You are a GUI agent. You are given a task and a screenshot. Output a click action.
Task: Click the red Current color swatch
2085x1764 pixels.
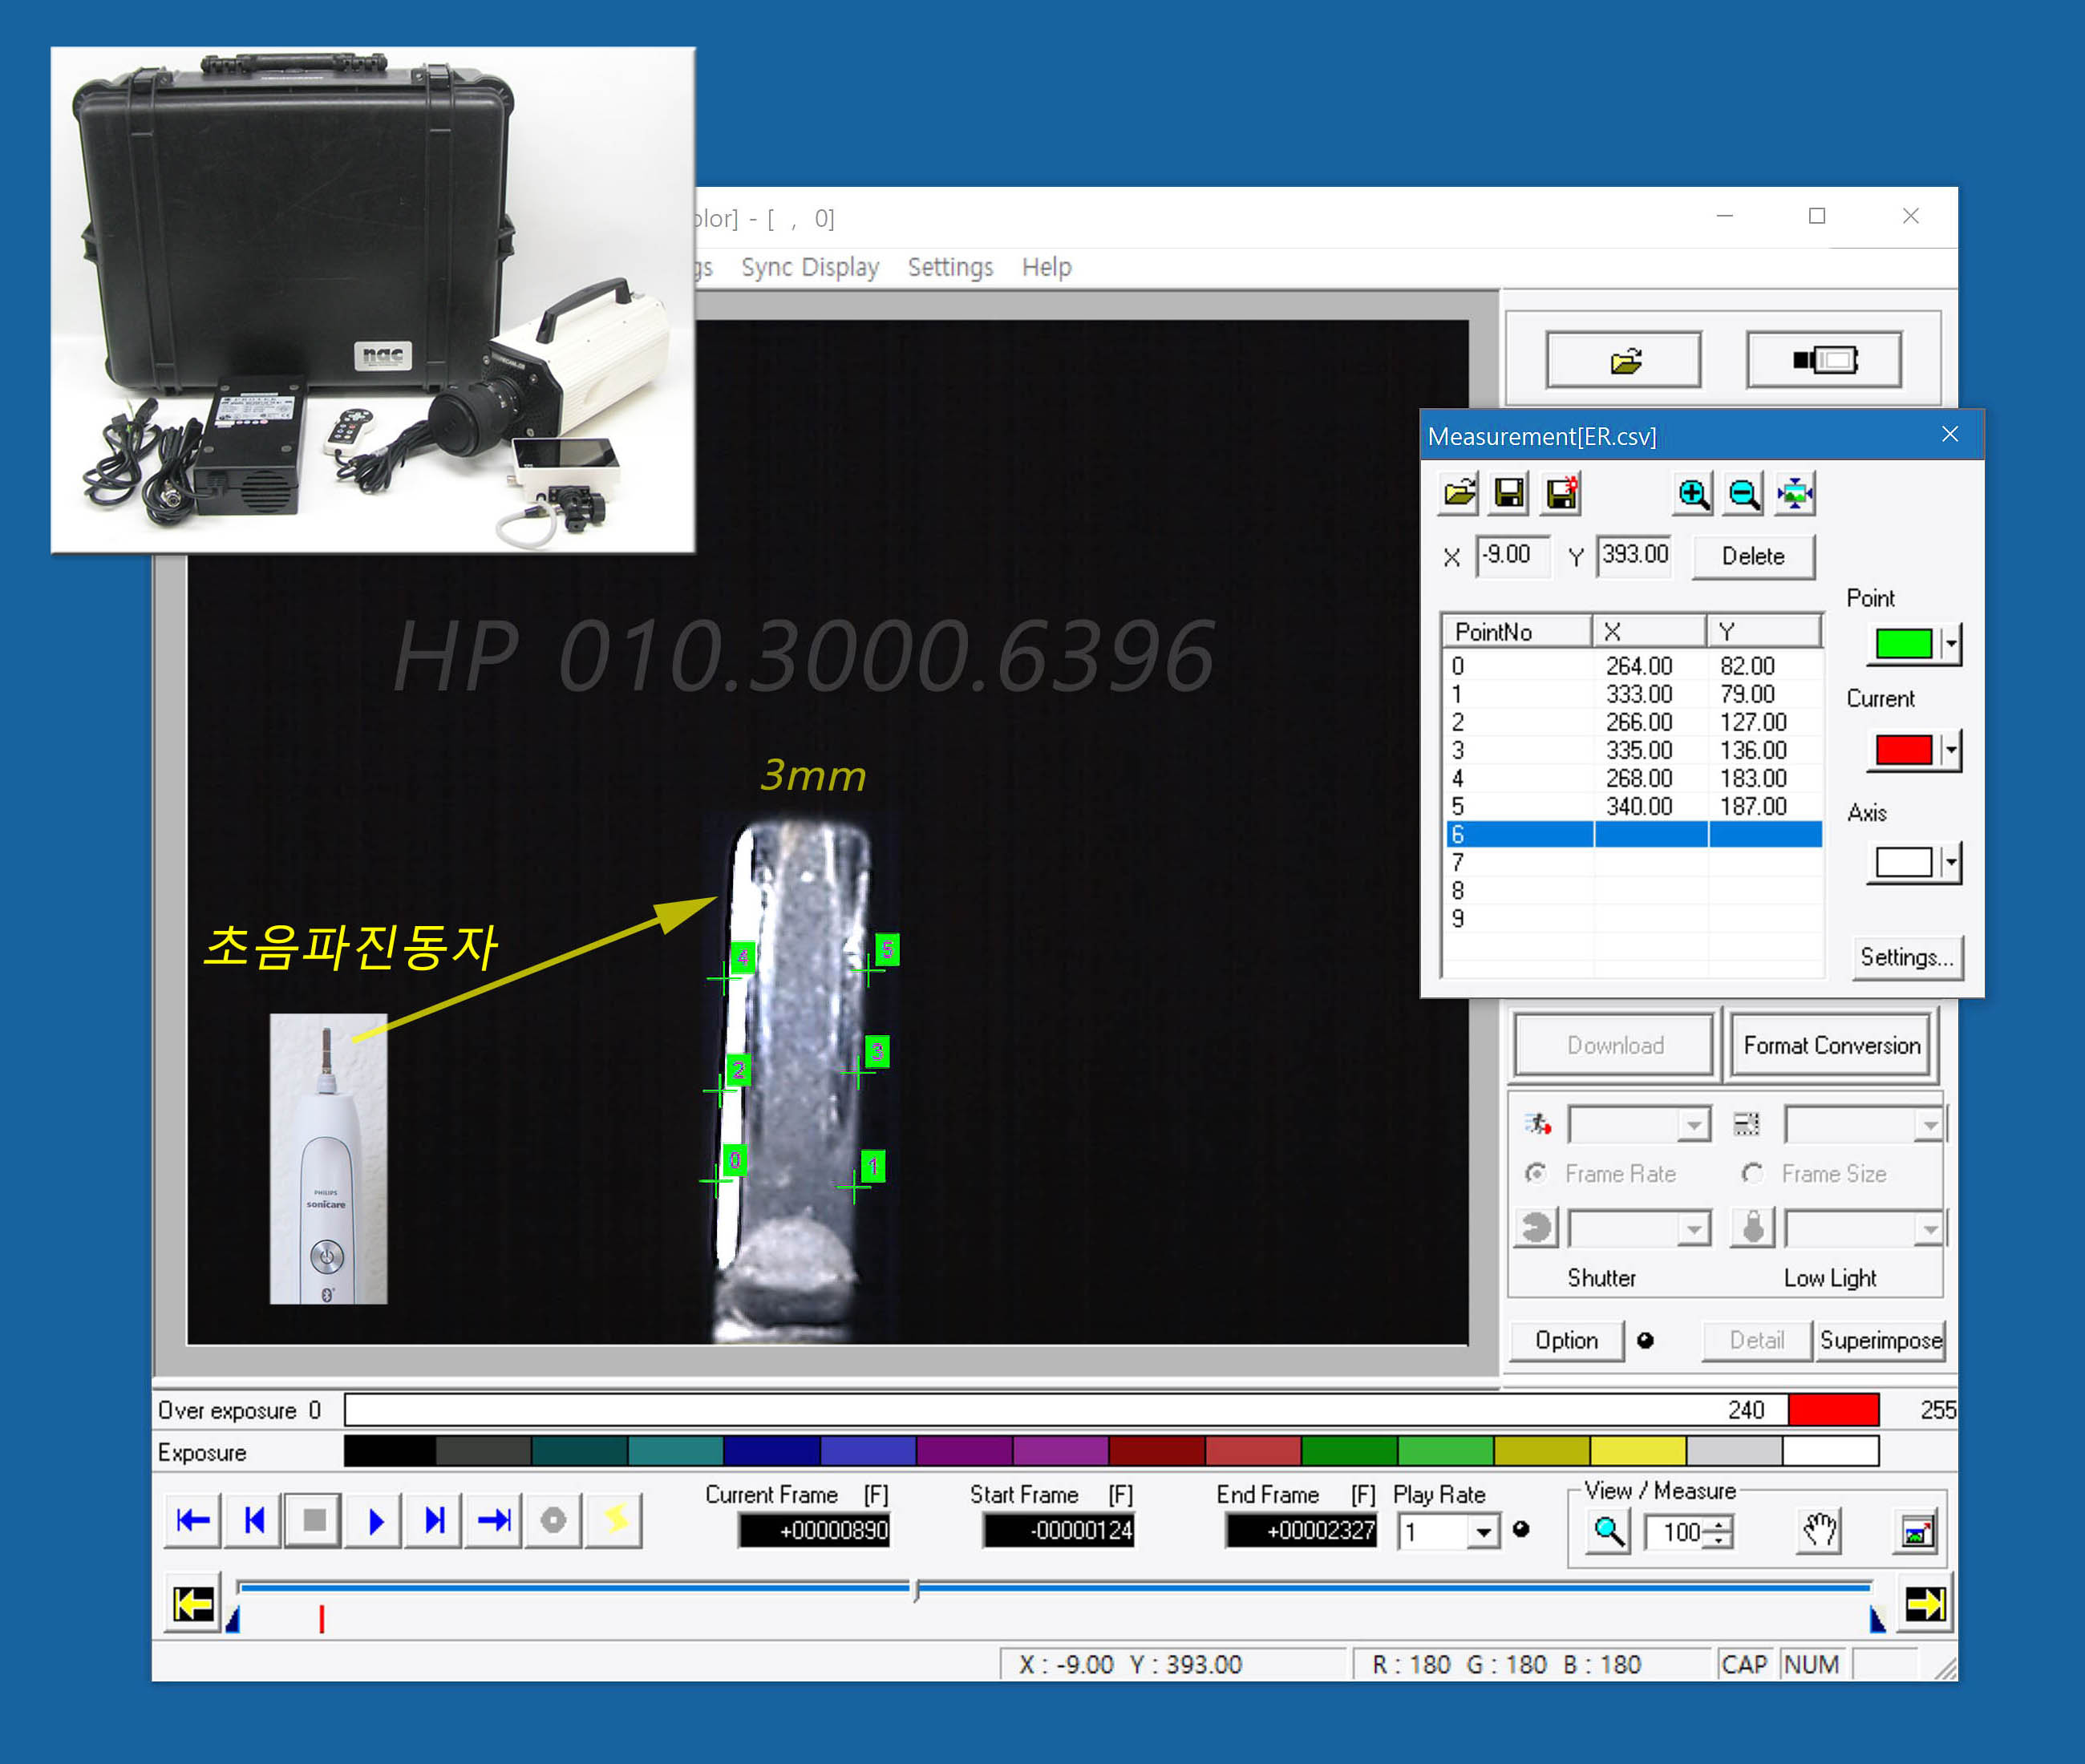[x=1903, y=749]
